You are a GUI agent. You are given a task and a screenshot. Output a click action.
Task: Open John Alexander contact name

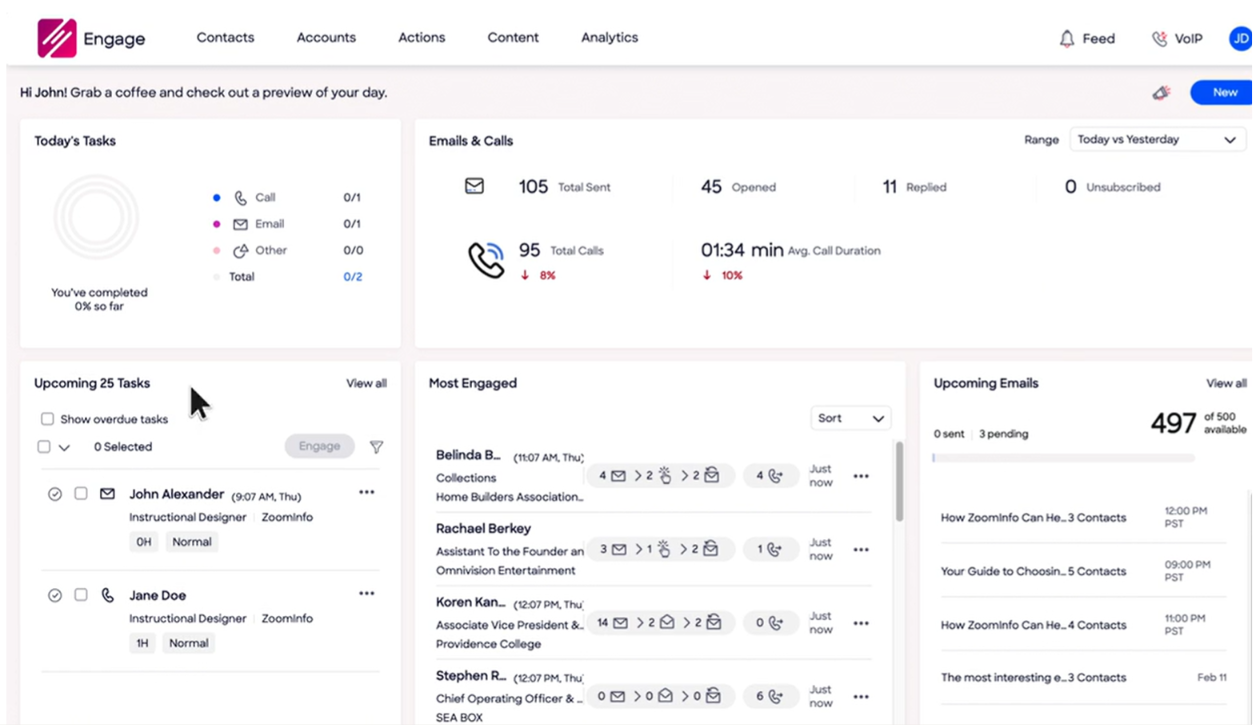[x=176, y=494]
